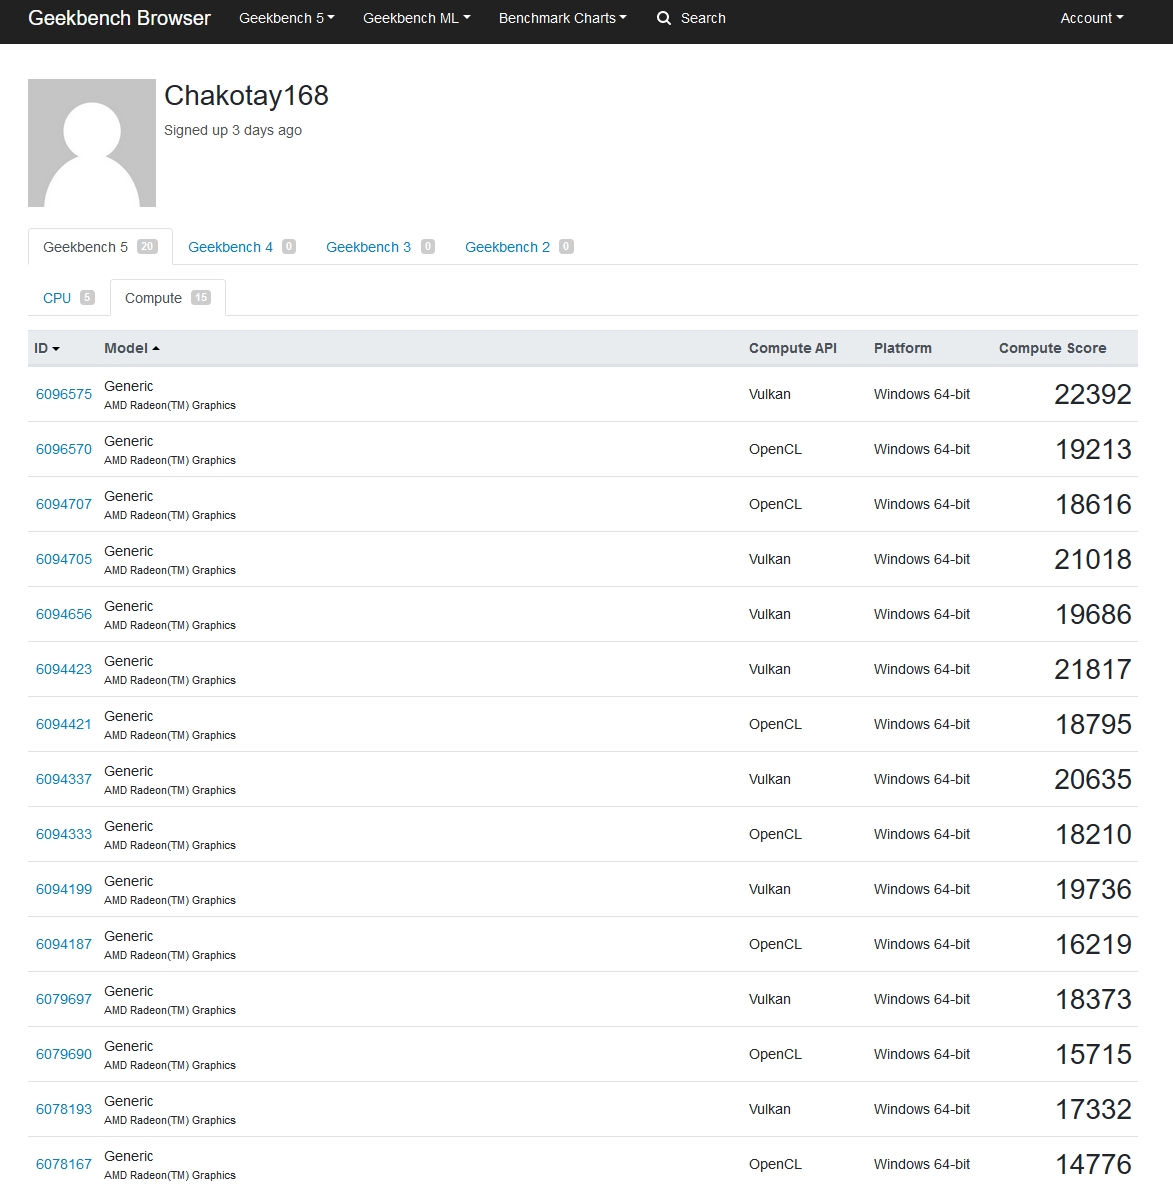
Task: Open result ID 6094333
Action: click(x=63, y=835)
